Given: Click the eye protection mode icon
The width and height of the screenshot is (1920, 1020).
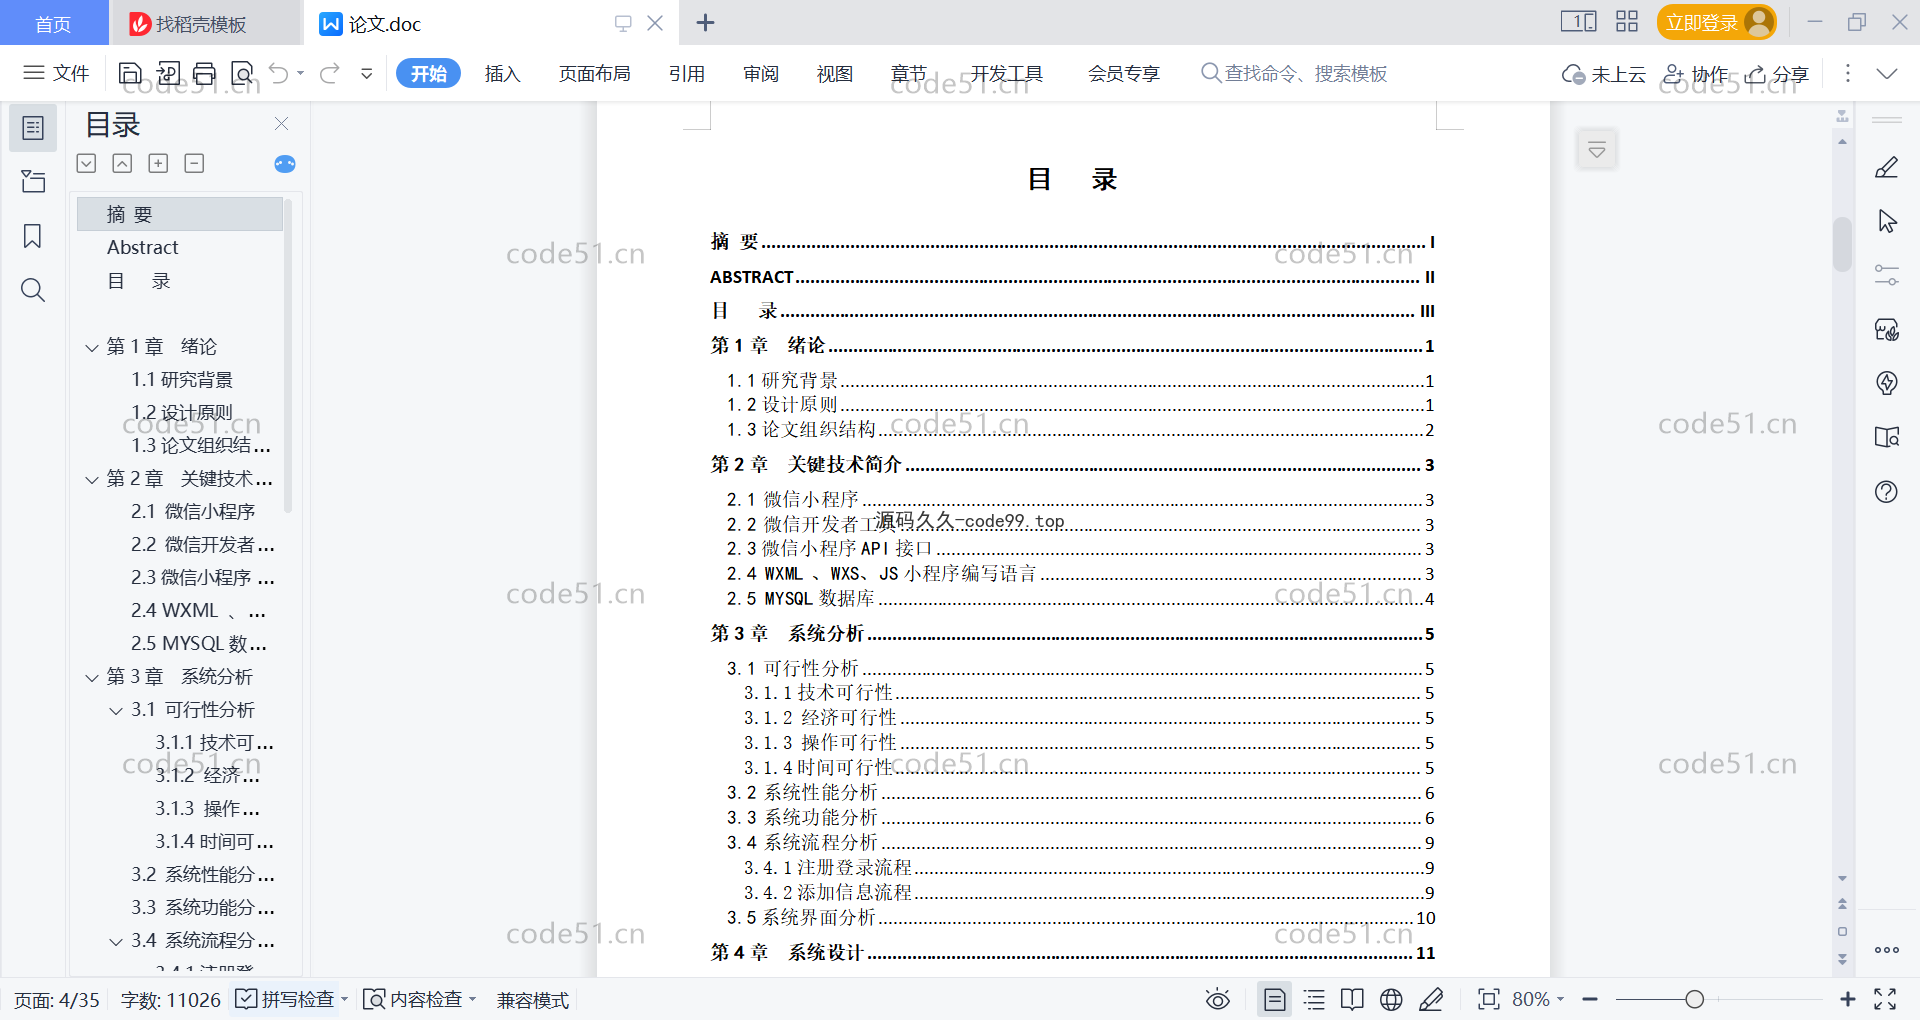Looking at the screenshot, I should (1217, 999).
